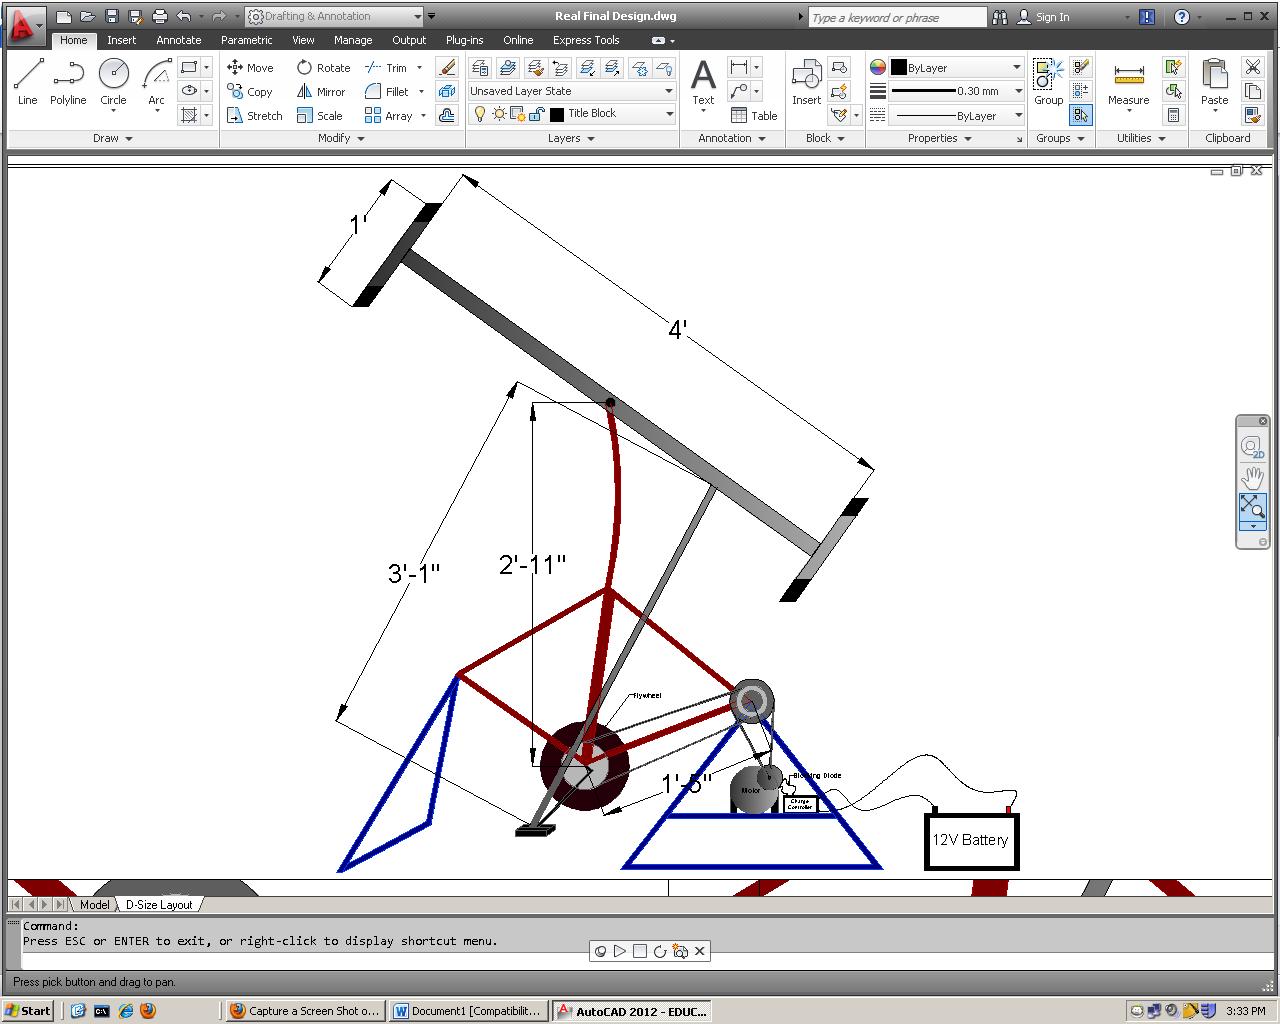Switch to the Annotate ribbon tab

(x=178, y=40)
